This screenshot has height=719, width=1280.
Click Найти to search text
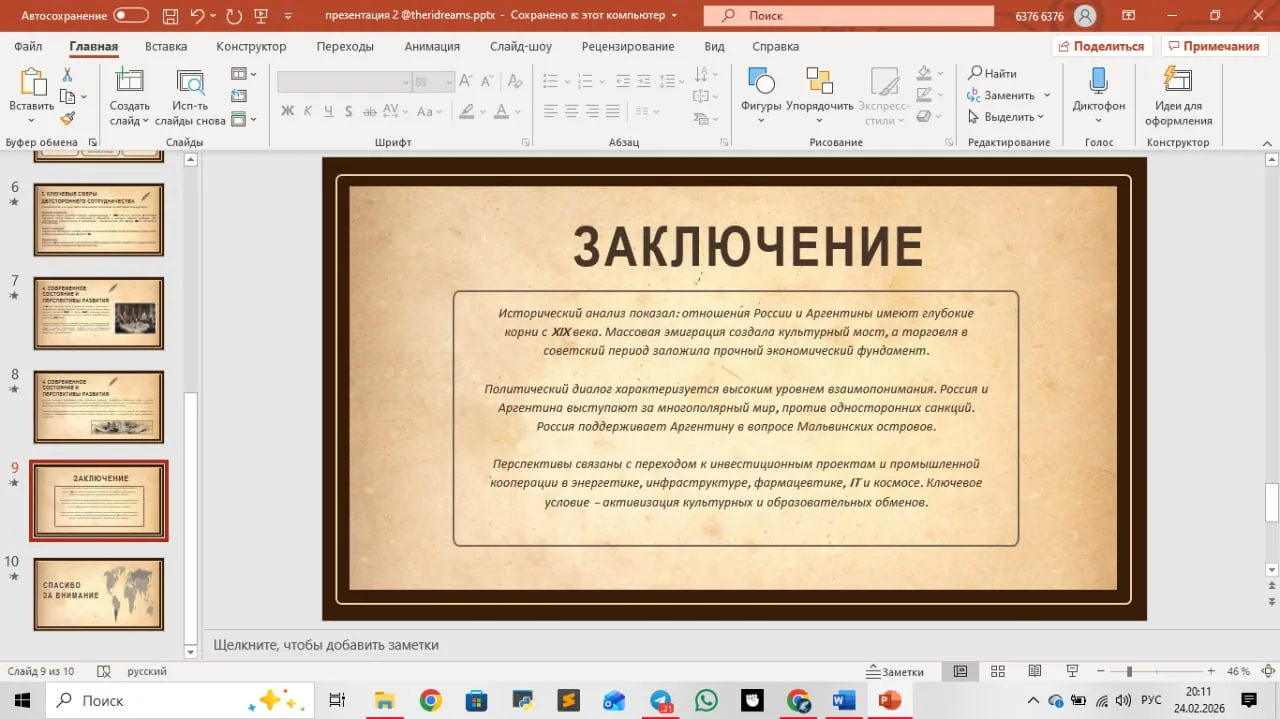click(992, 74)
